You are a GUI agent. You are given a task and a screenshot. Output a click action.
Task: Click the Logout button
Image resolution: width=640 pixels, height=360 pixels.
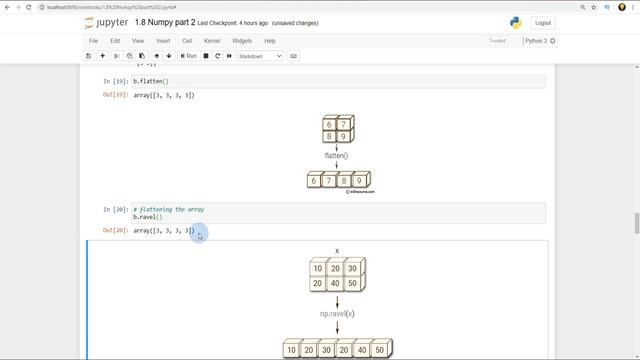tap(543, 23)
